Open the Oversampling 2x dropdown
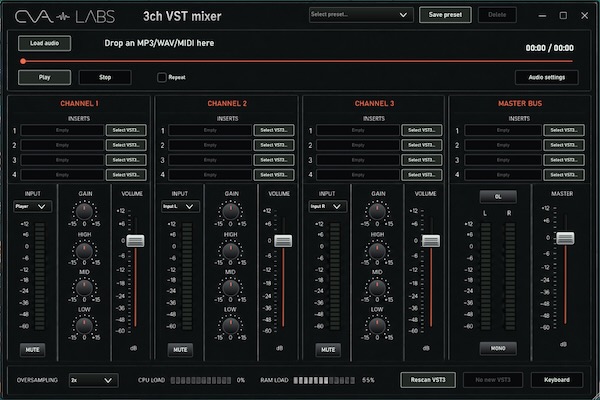The image size is (600, 400). click(94, 380)
